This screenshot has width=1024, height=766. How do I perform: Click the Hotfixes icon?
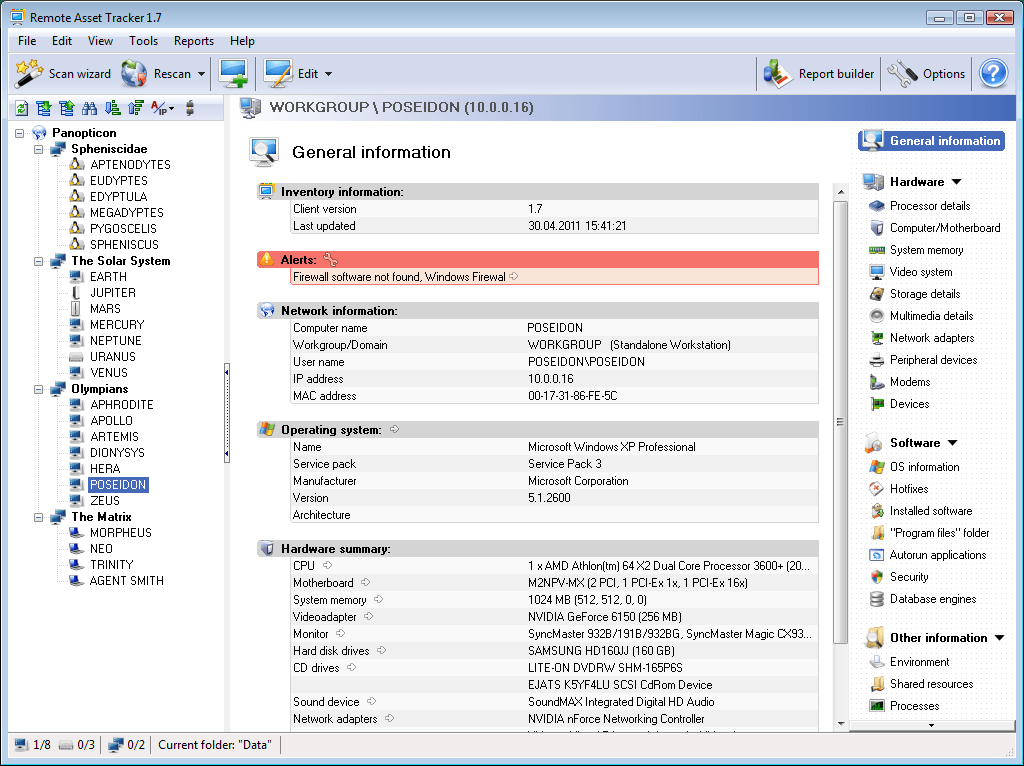tap(877, 489)
